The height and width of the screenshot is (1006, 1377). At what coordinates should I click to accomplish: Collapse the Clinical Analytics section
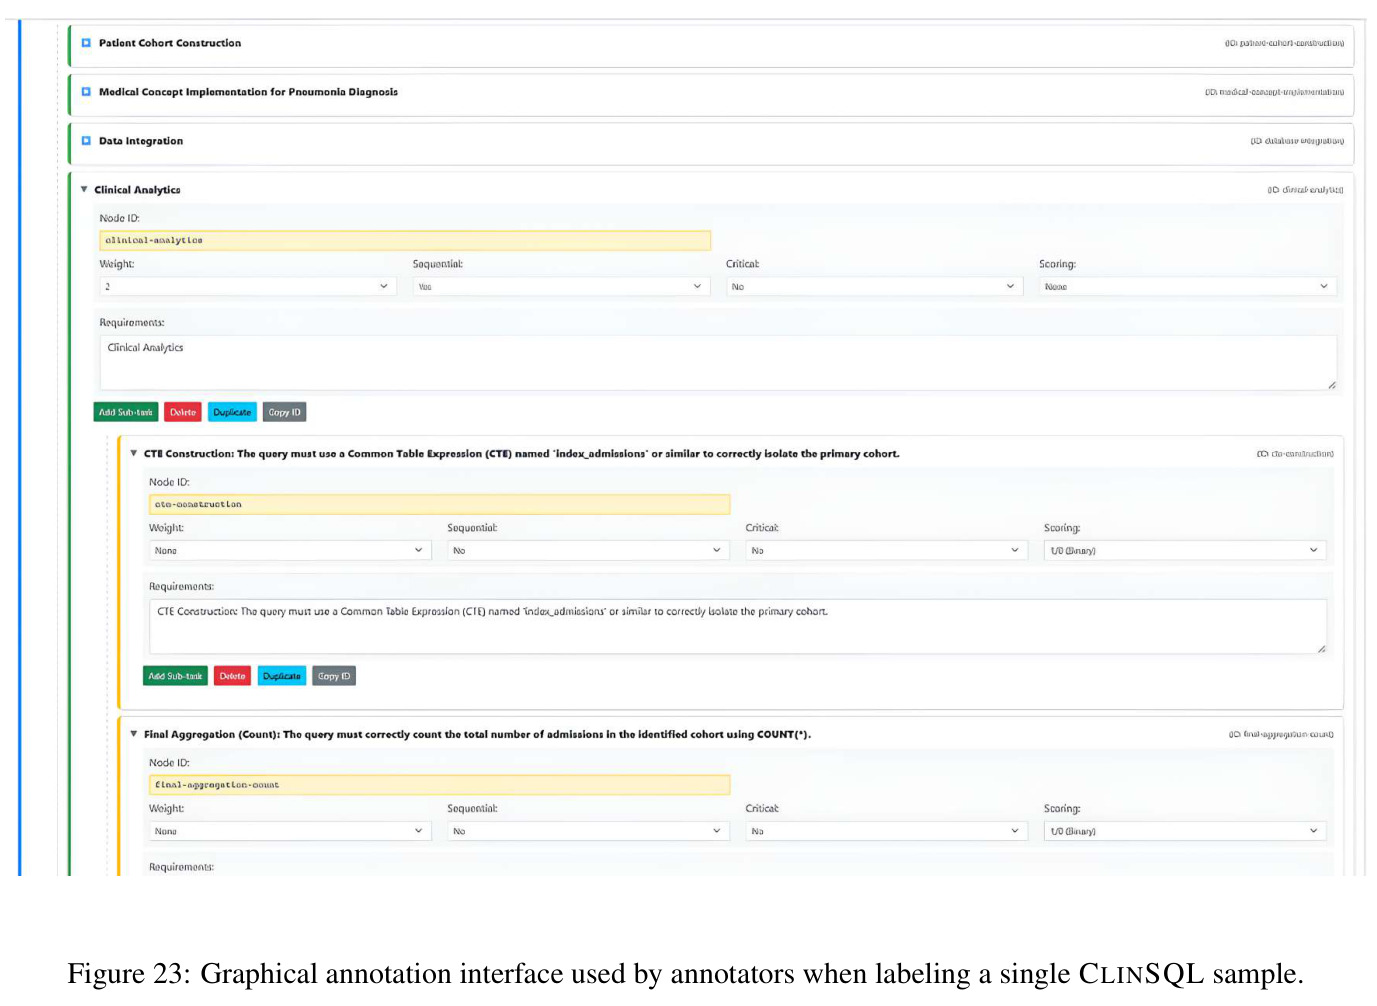pos(84,189)
